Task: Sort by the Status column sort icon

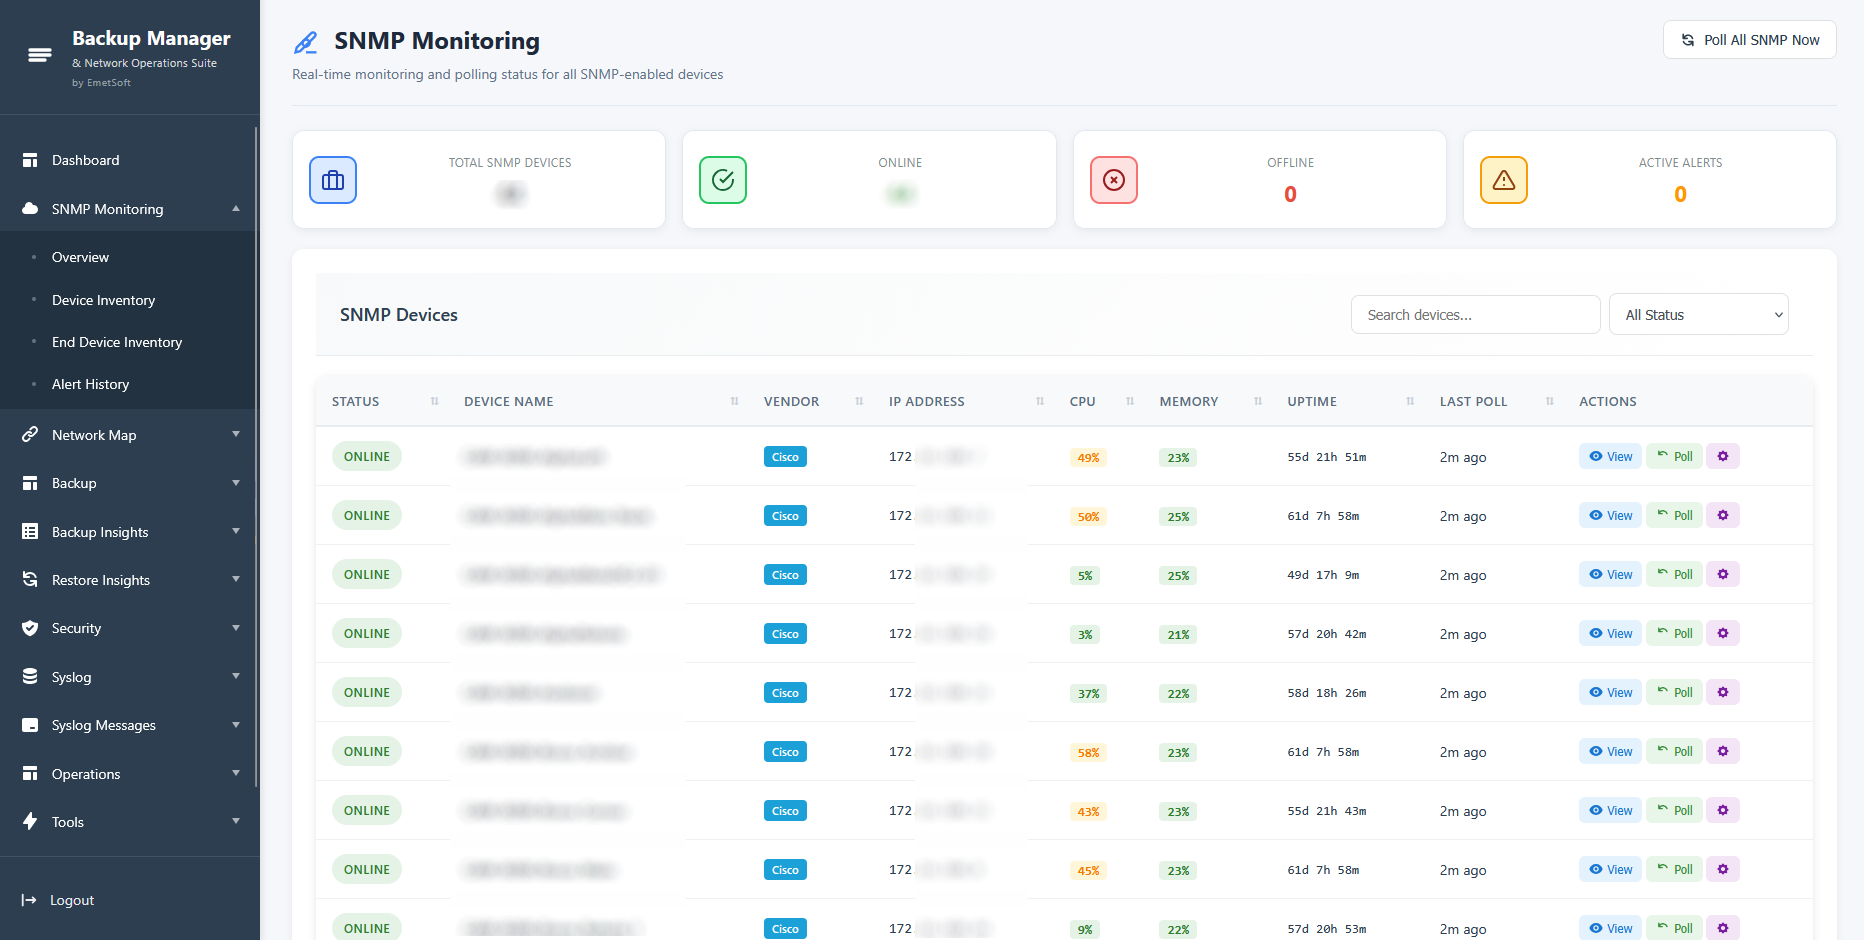Action: click(x=434, y=401)
